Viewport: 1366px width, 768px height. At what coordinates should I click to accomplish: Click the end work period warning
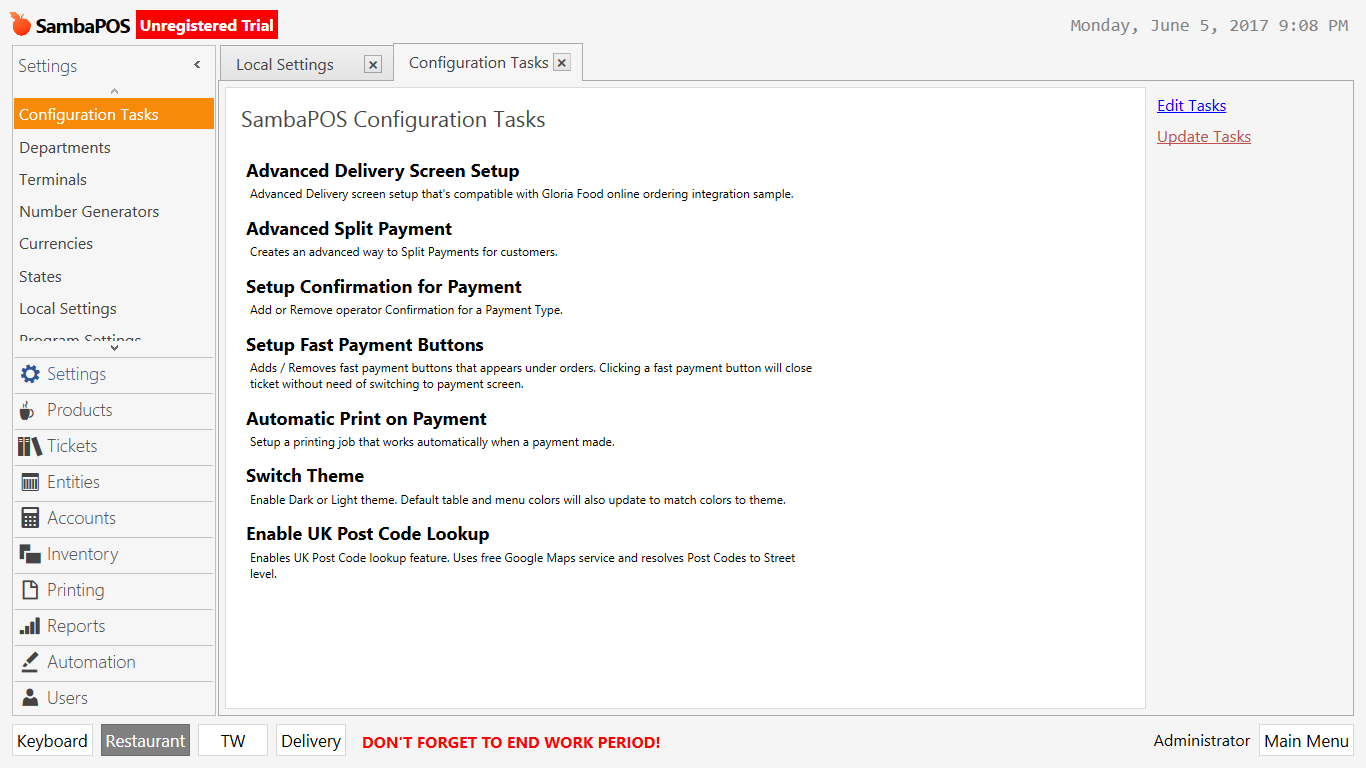[511, 742]
